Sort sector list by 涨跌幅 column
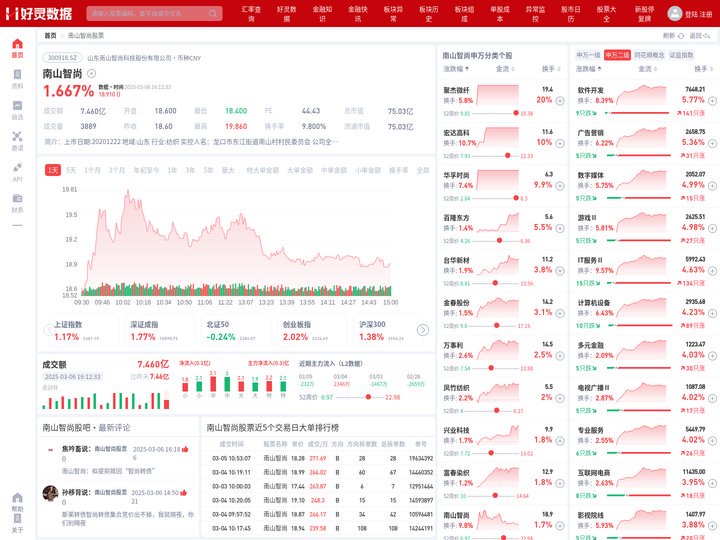The height and width of the screenshot is (540, 720). [x=589, y=69]
